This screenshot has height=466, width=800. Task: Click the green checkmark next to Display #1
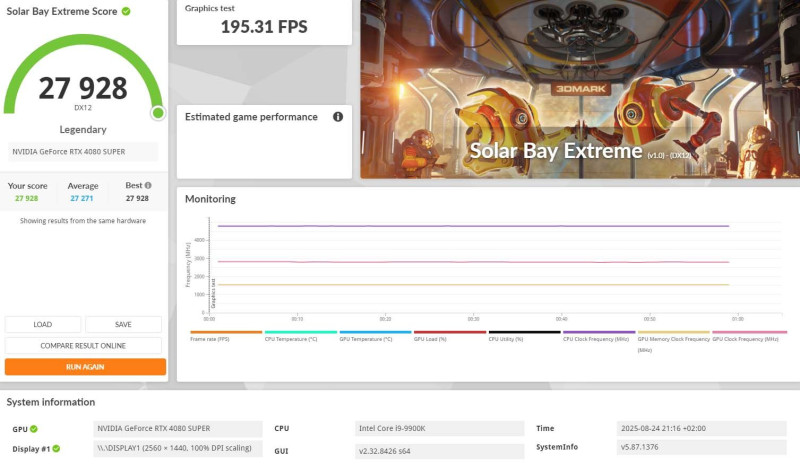[x=56, y=449]
